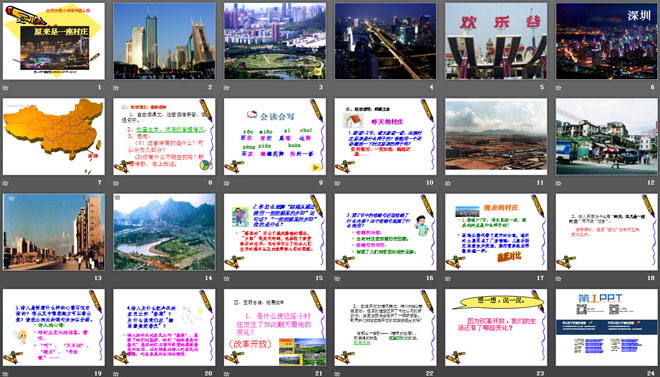
Task: Click the animation star under slide 8
Action: (x=116, y=183)
